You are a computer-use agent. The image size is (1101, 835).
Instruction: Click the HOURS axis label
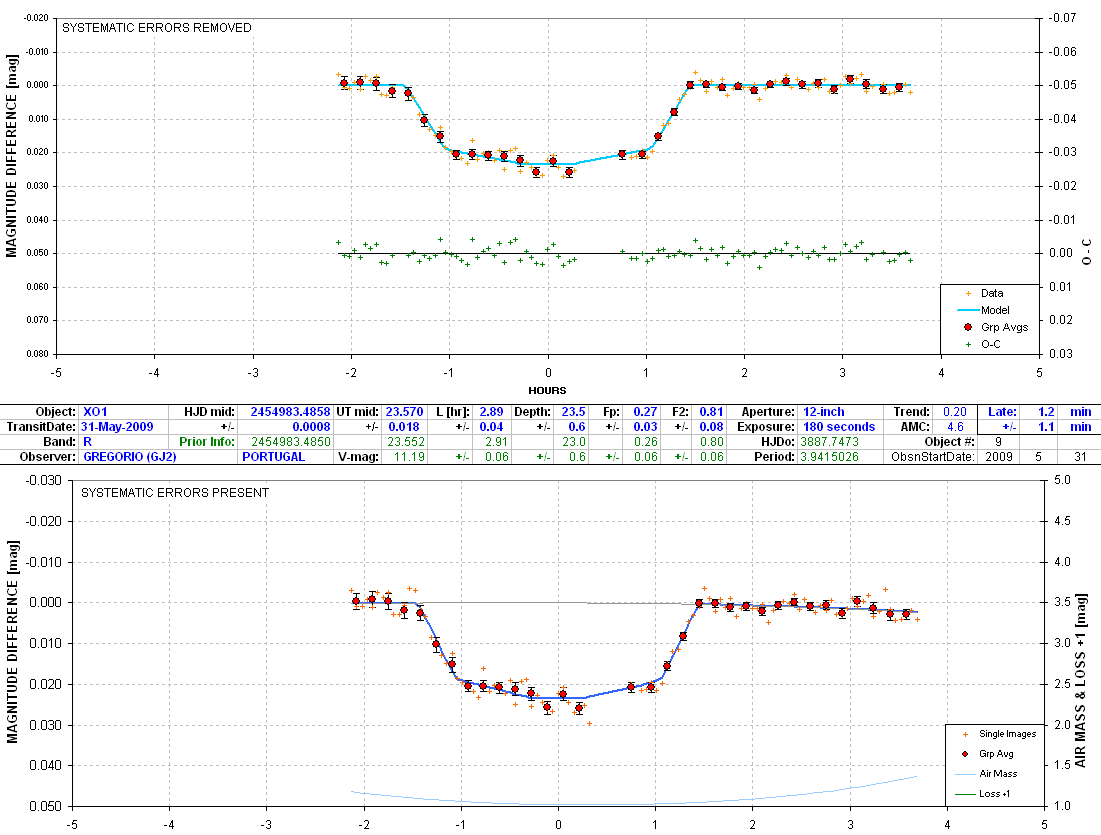point(547,390)
